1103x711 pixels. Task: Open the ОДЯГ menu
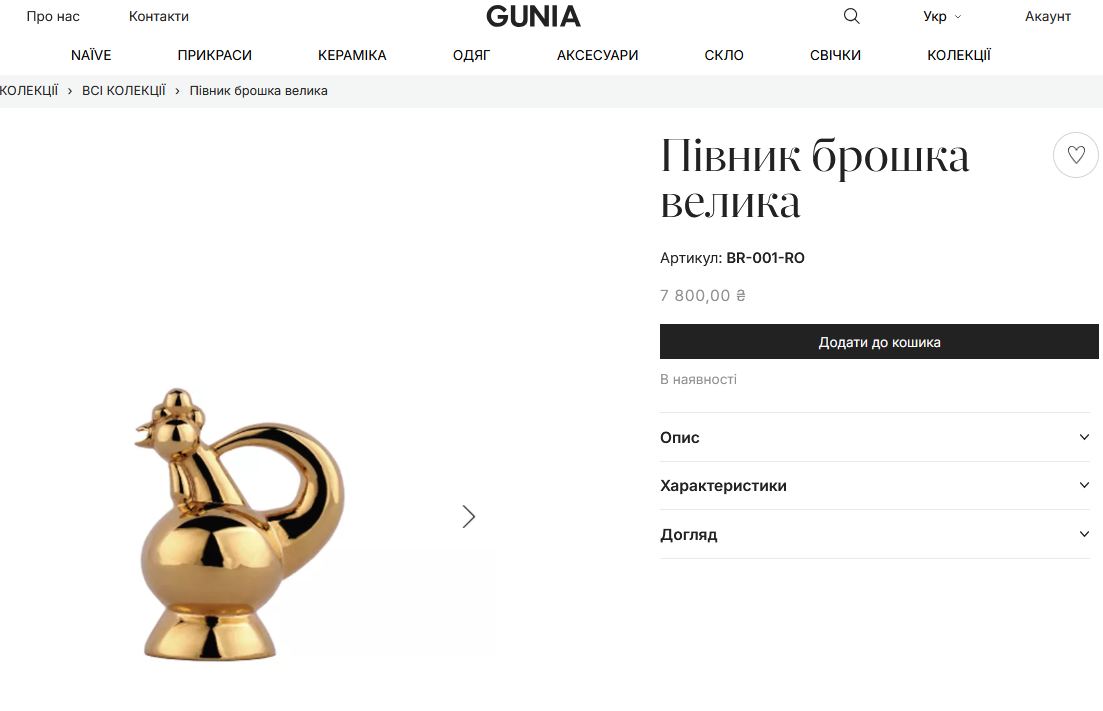pos(471,55)
